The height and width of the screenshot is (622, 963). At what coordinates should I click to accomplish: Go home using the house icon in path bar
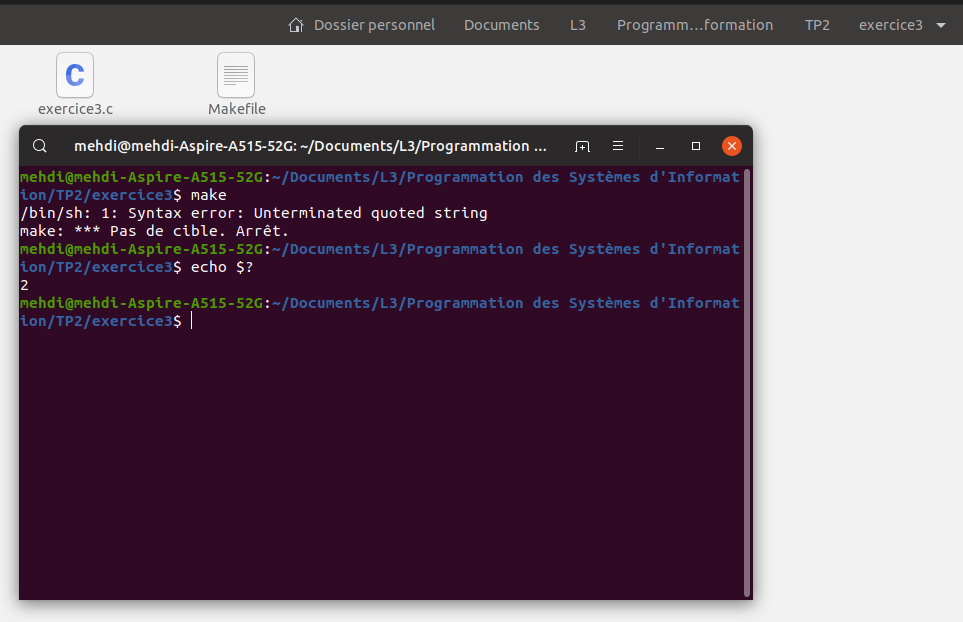(x=295, y=25)
